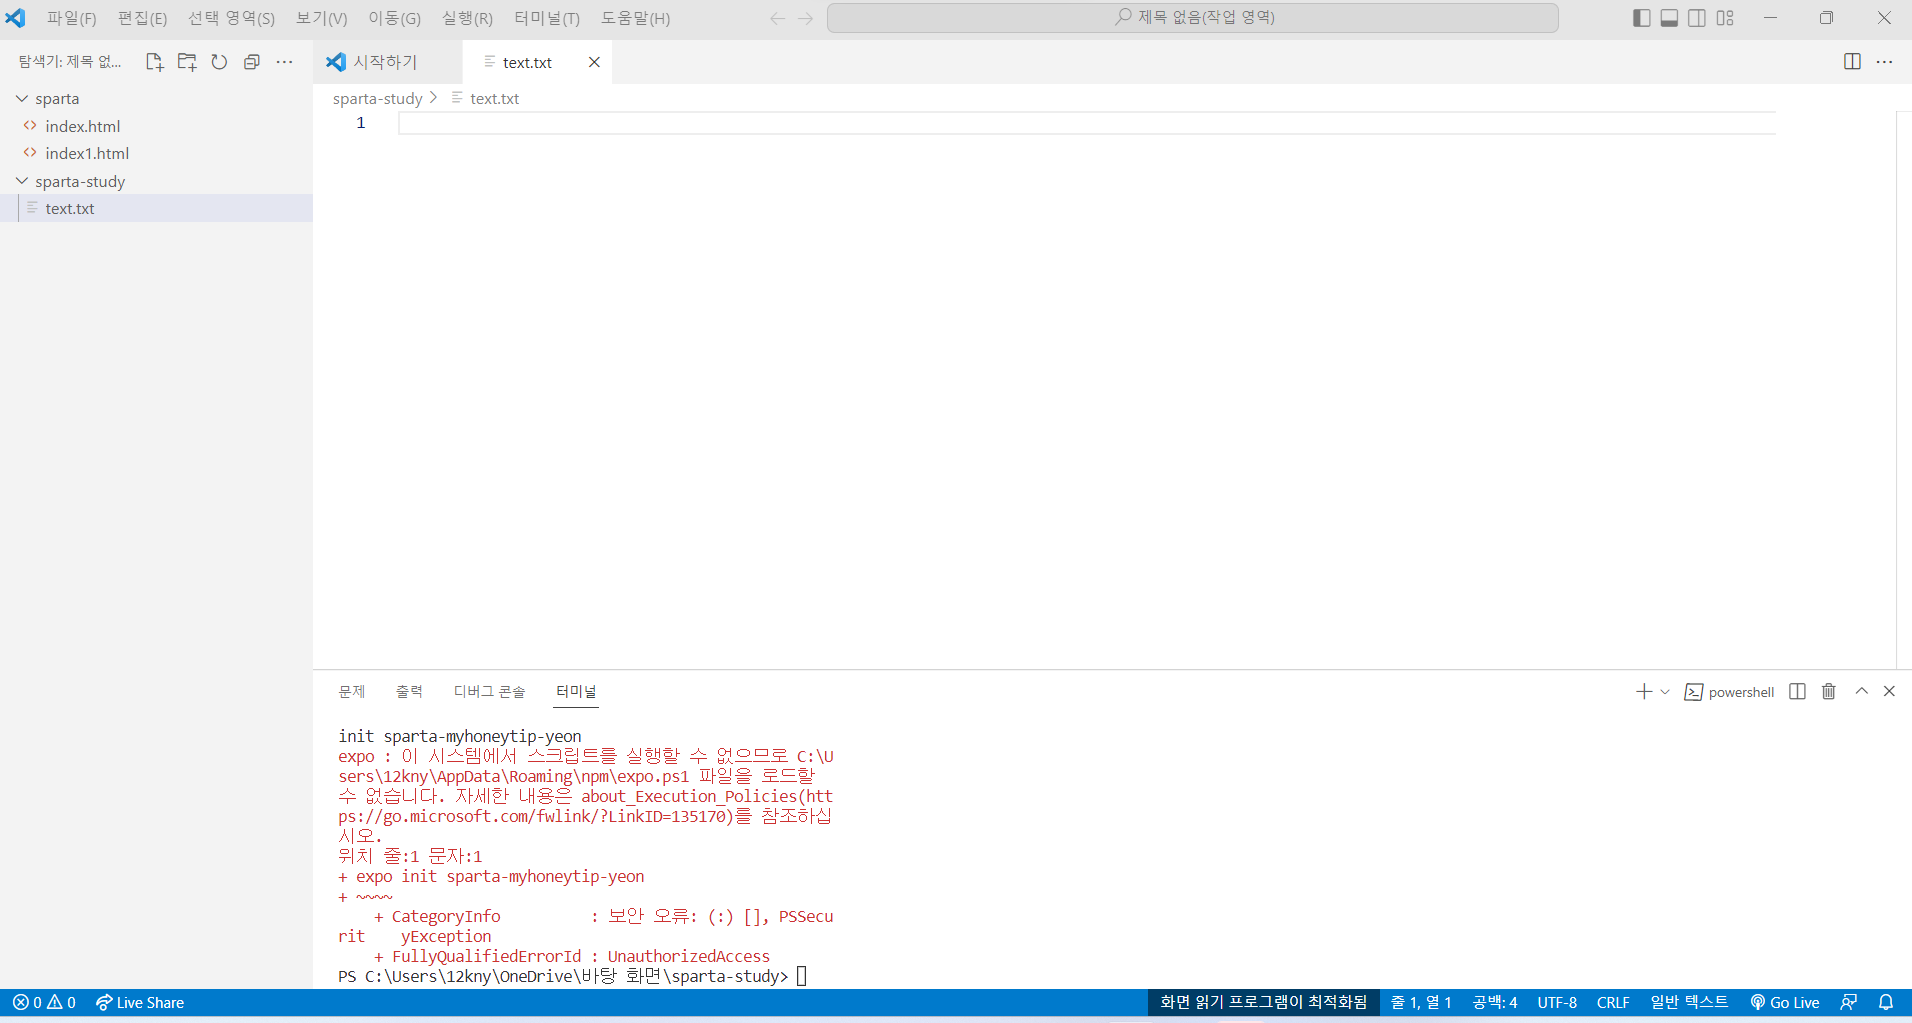Click 화면 읽기 프로그램이 최적화됨 status item
The image size is (1912, 1023).
(1263, 1002)
